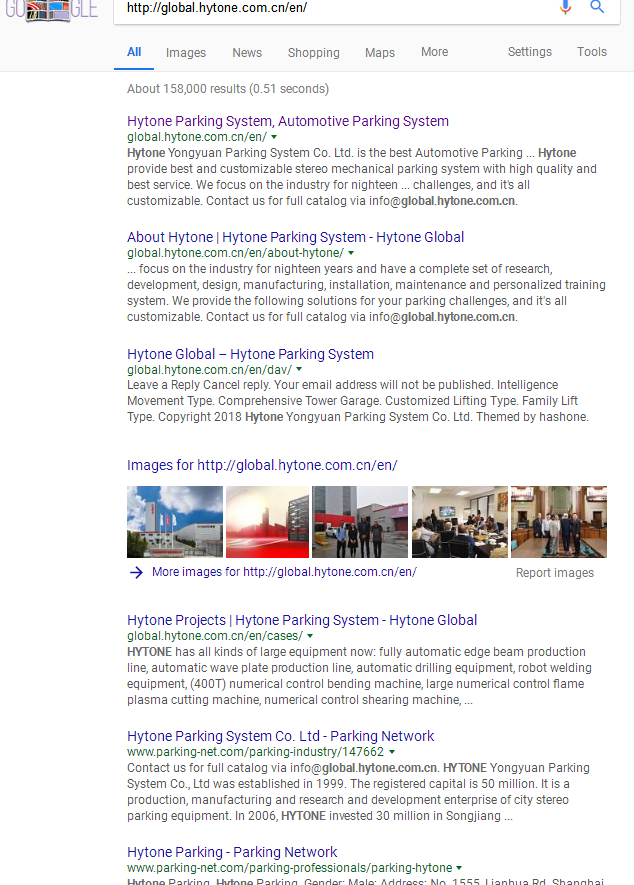The width and height of the screenshot is (634, 885).
Task: Click the Google doodle logo
Action: tap(51, 10)
